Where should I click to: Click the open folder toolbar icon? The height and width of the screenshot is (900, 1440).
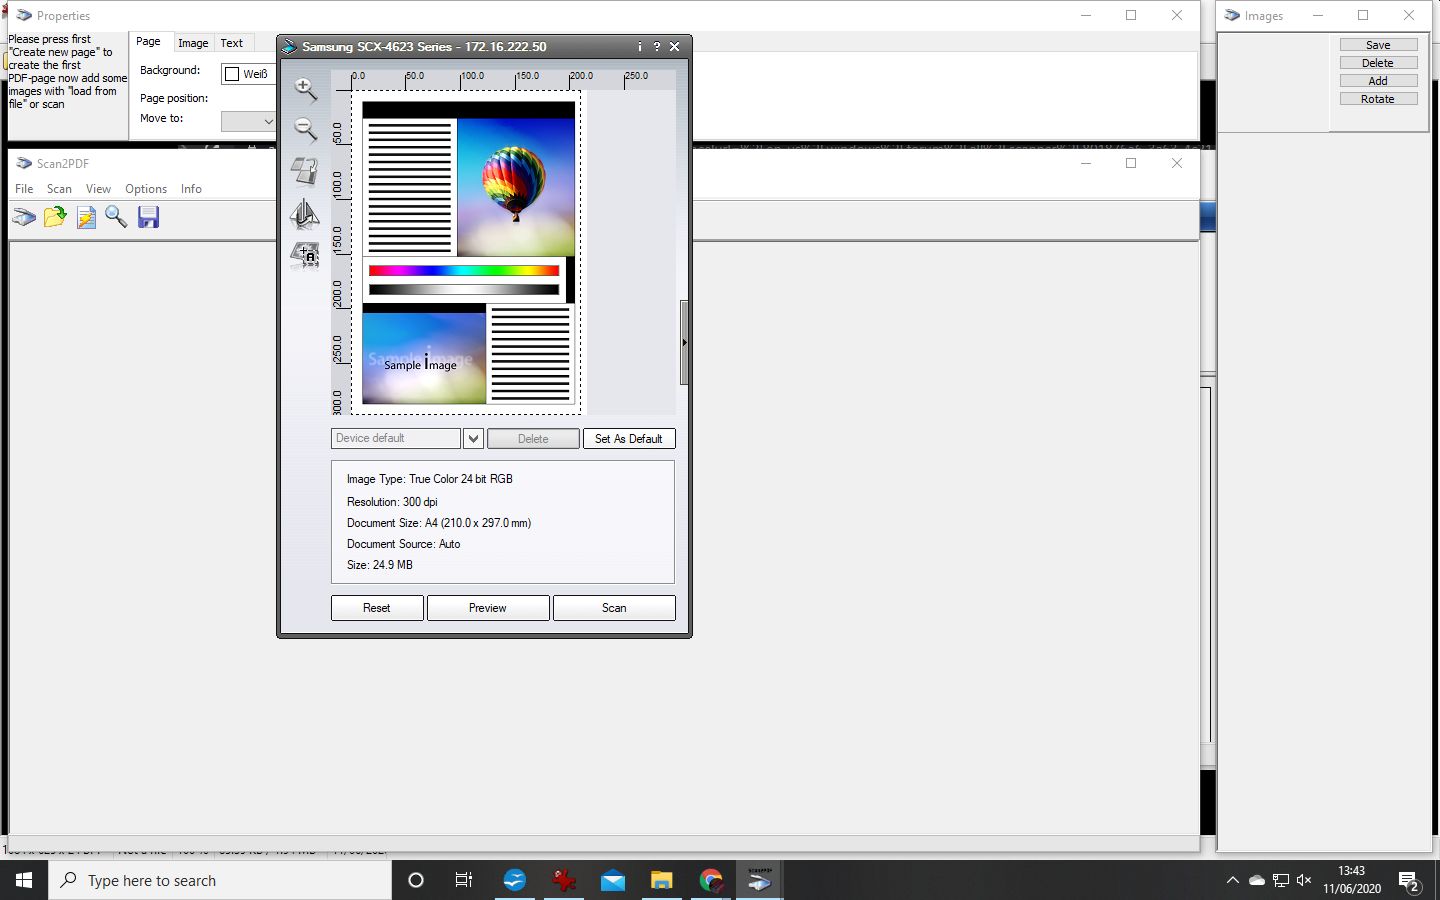[x=55, y=217]
